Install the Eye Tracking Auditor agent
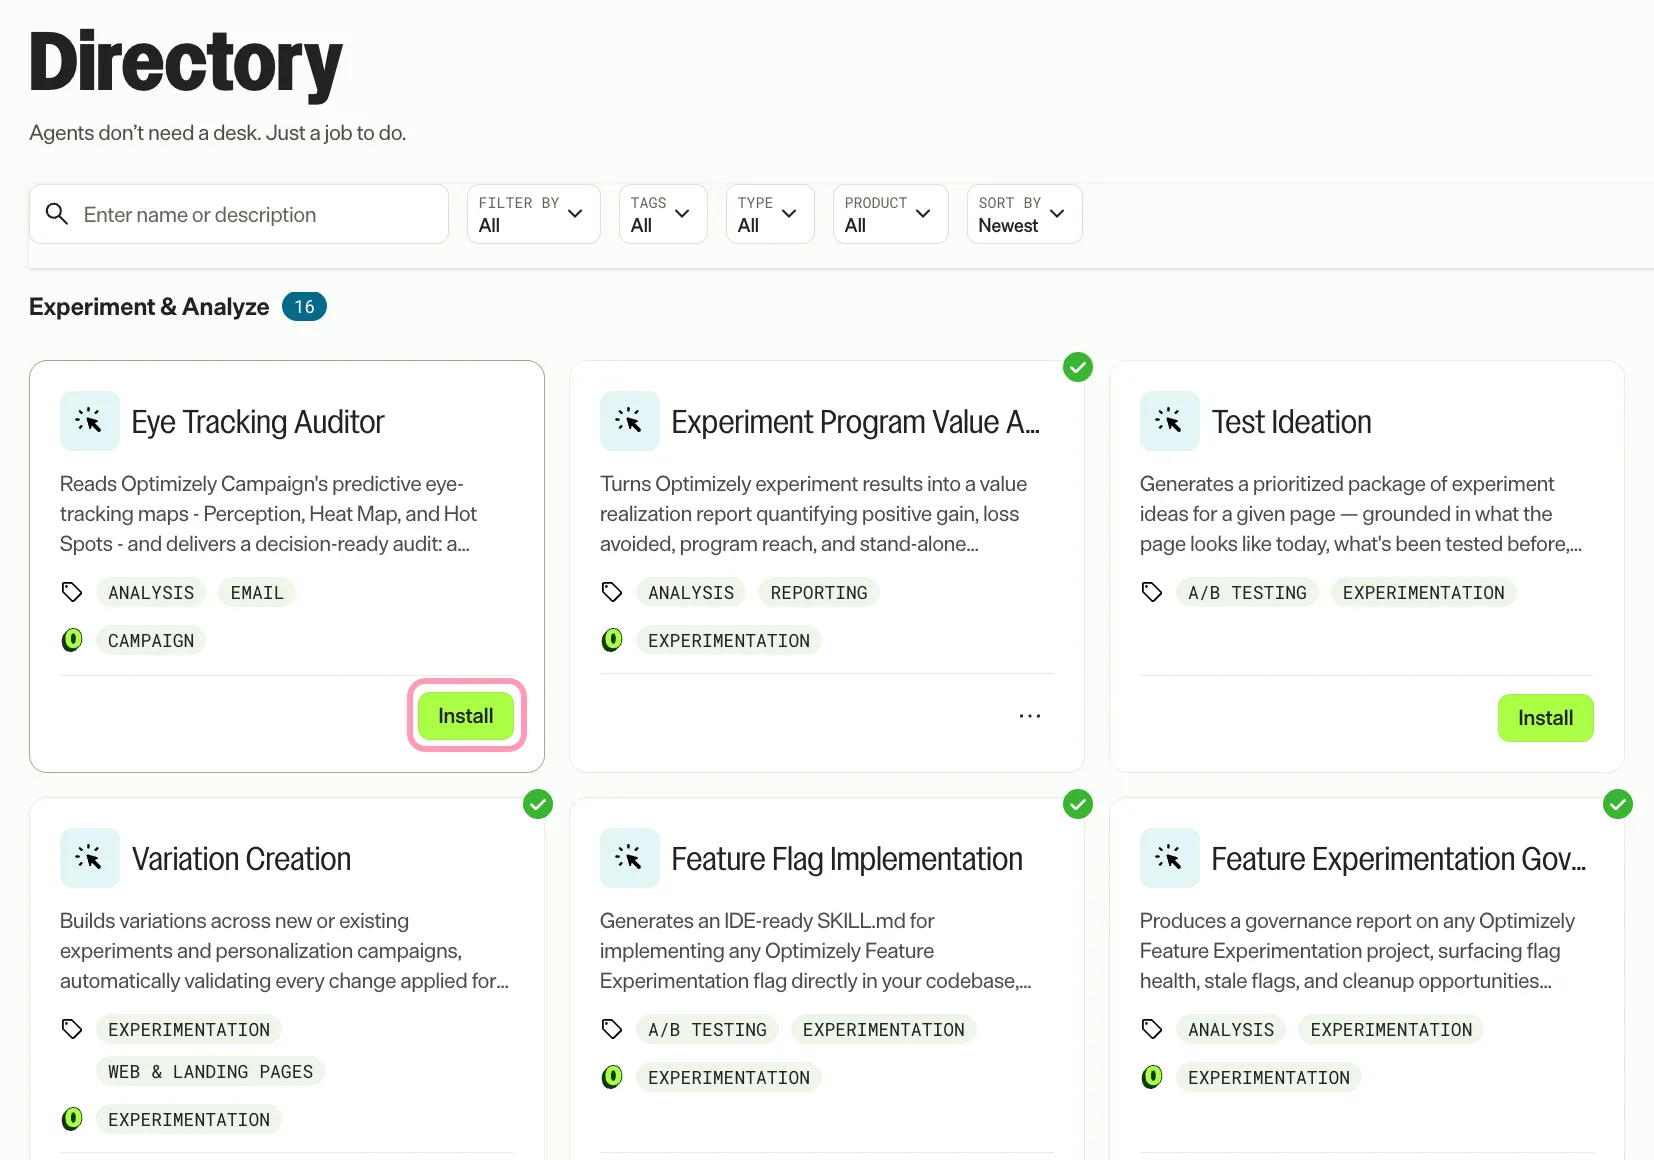The width and height of the screenshot is (1654, 1160). [x=466, y=716]
